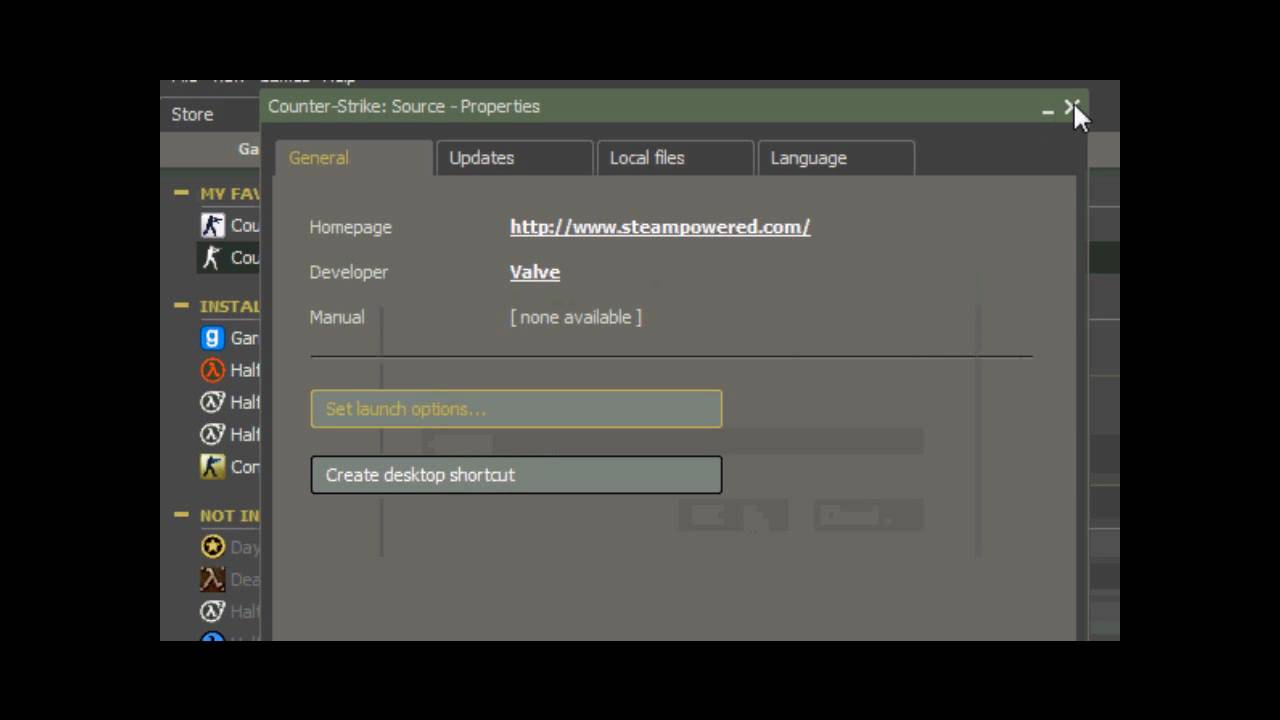Select the 'Con' game row text in sidebar
Image resolution: width=1280 pixels, height=720 pixels.
(x=245, y=466)
